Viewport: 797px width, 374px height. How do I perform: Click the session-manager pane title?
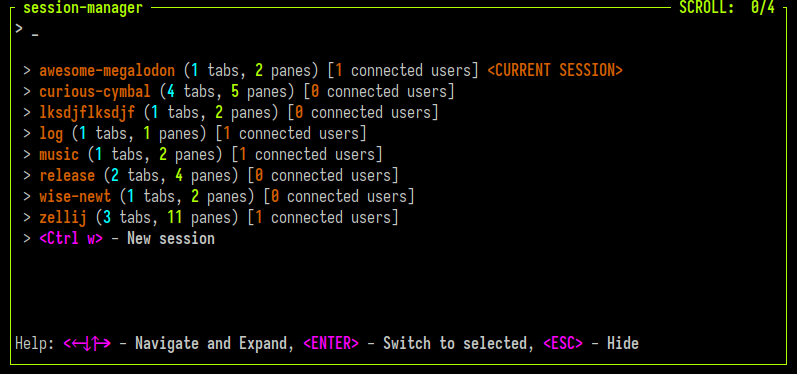coord(83,8)
